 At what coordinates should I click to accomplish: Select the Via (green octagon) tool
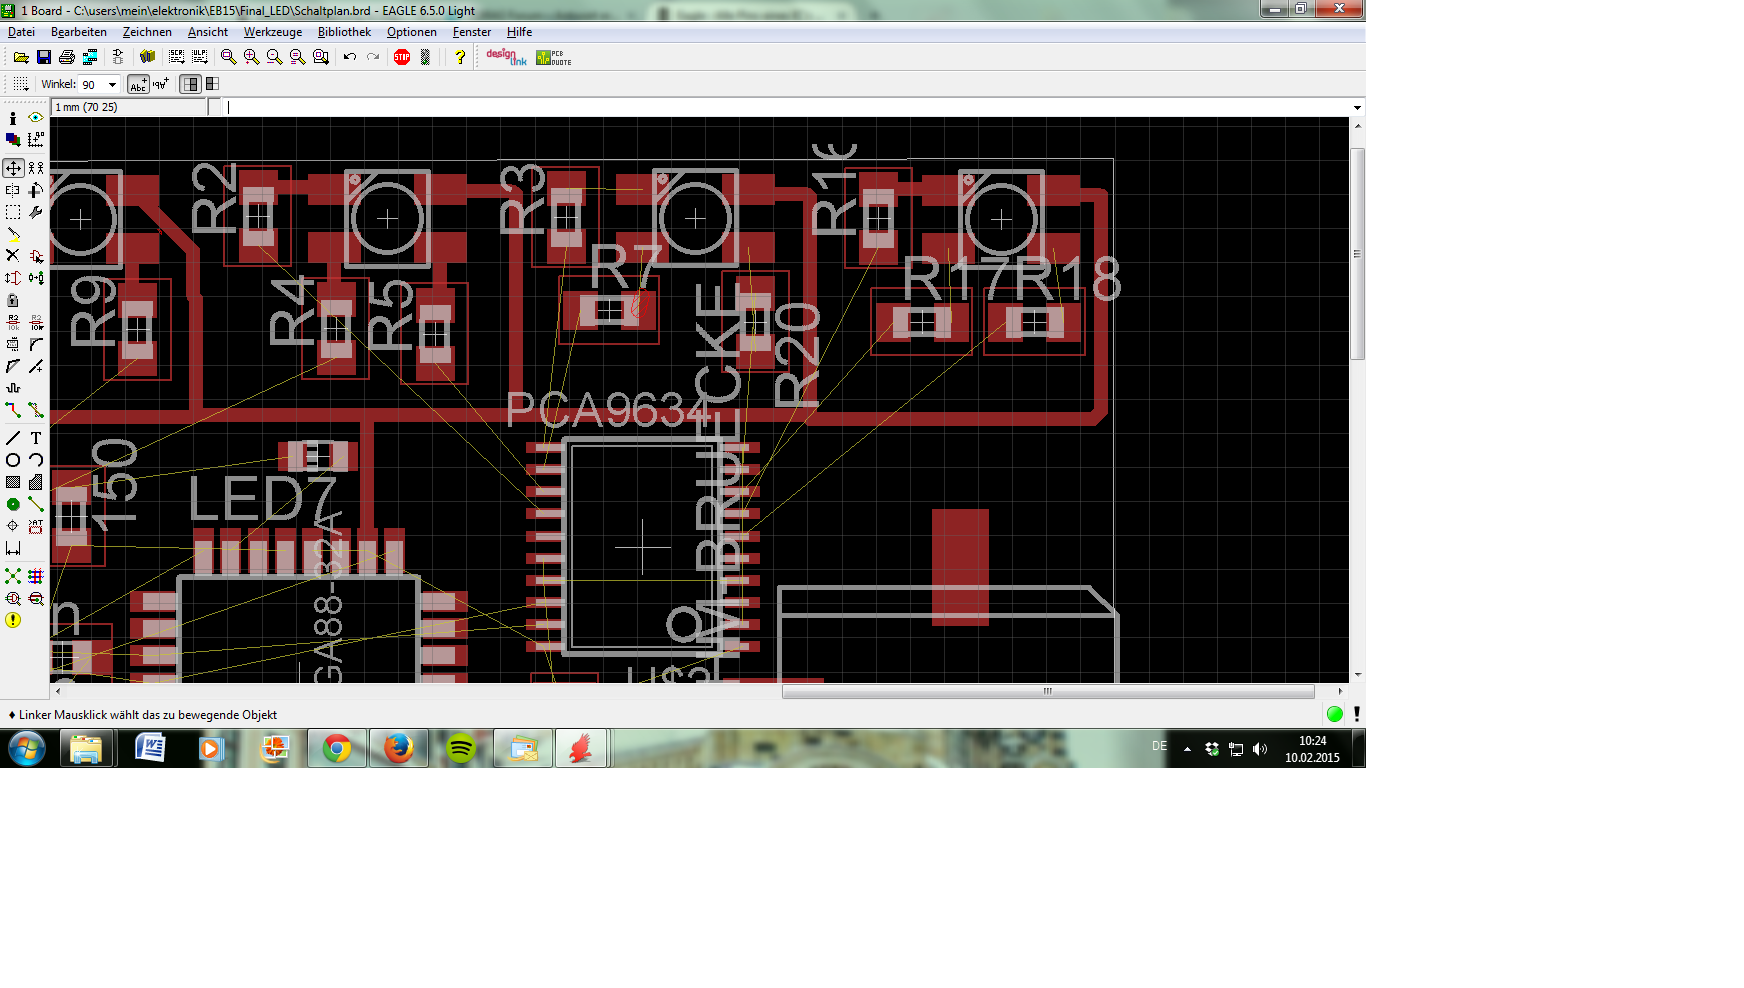tap(13, 504)
